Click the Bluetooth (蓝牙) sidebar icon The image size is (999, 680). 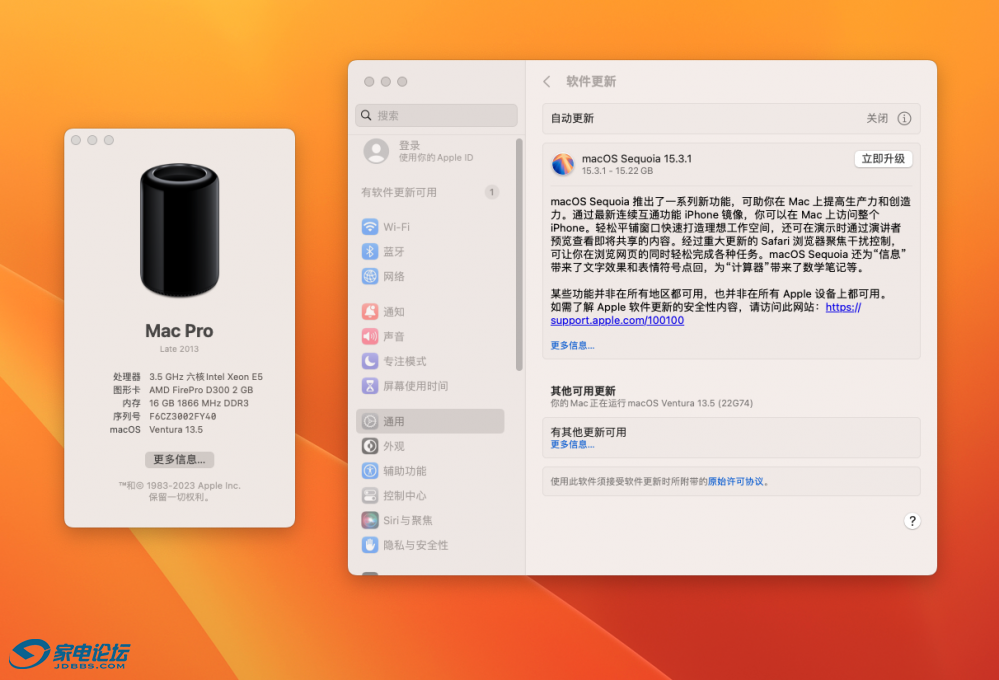(x=370, y=252)
